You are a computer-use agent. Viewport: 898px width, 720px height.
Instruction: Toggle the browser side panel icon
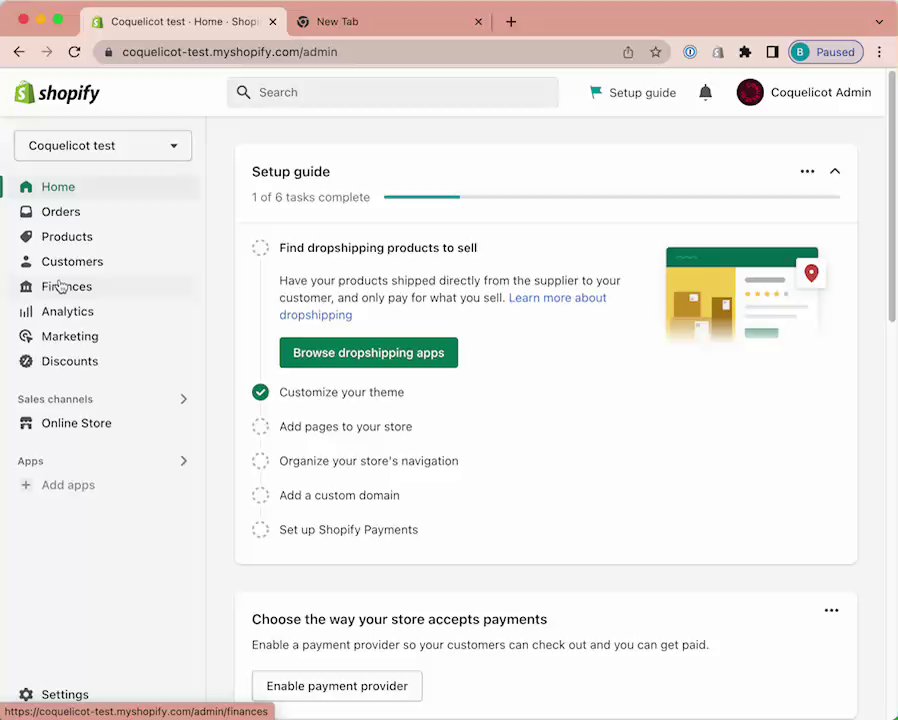tap(773, 52)
